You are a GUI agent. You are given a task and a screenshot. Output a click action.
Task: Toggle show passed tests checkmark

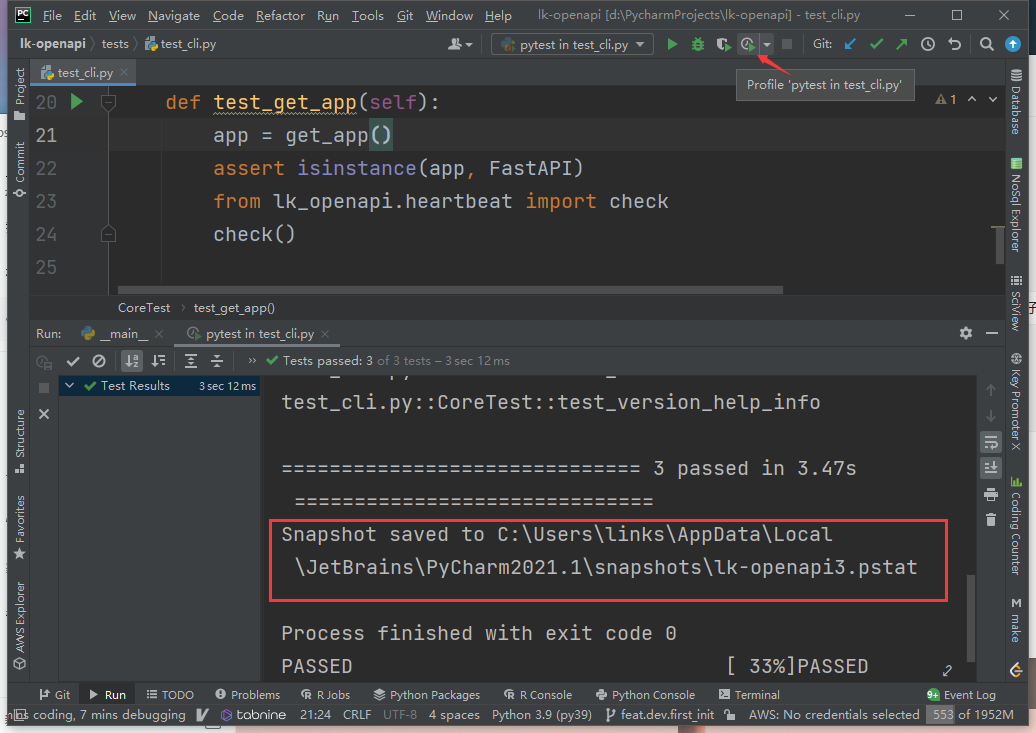pyautogui.click(x=73, y=361)
